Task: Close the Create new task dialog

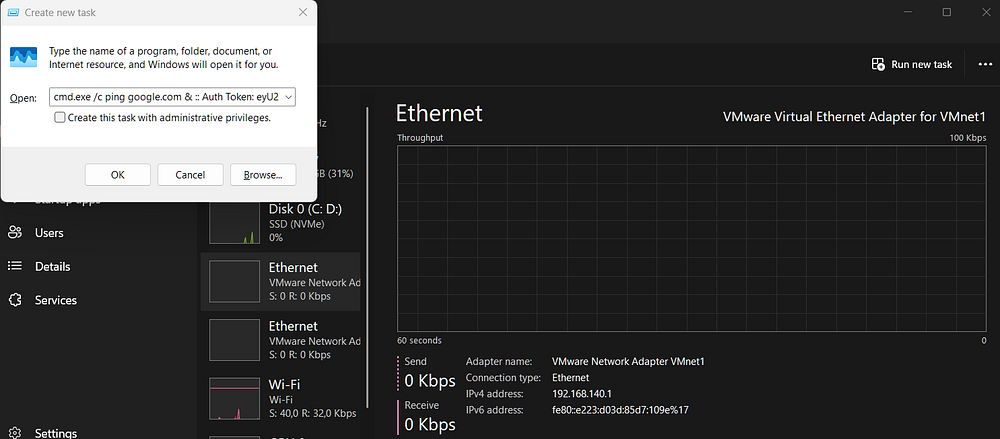Action: coord(303,12)
